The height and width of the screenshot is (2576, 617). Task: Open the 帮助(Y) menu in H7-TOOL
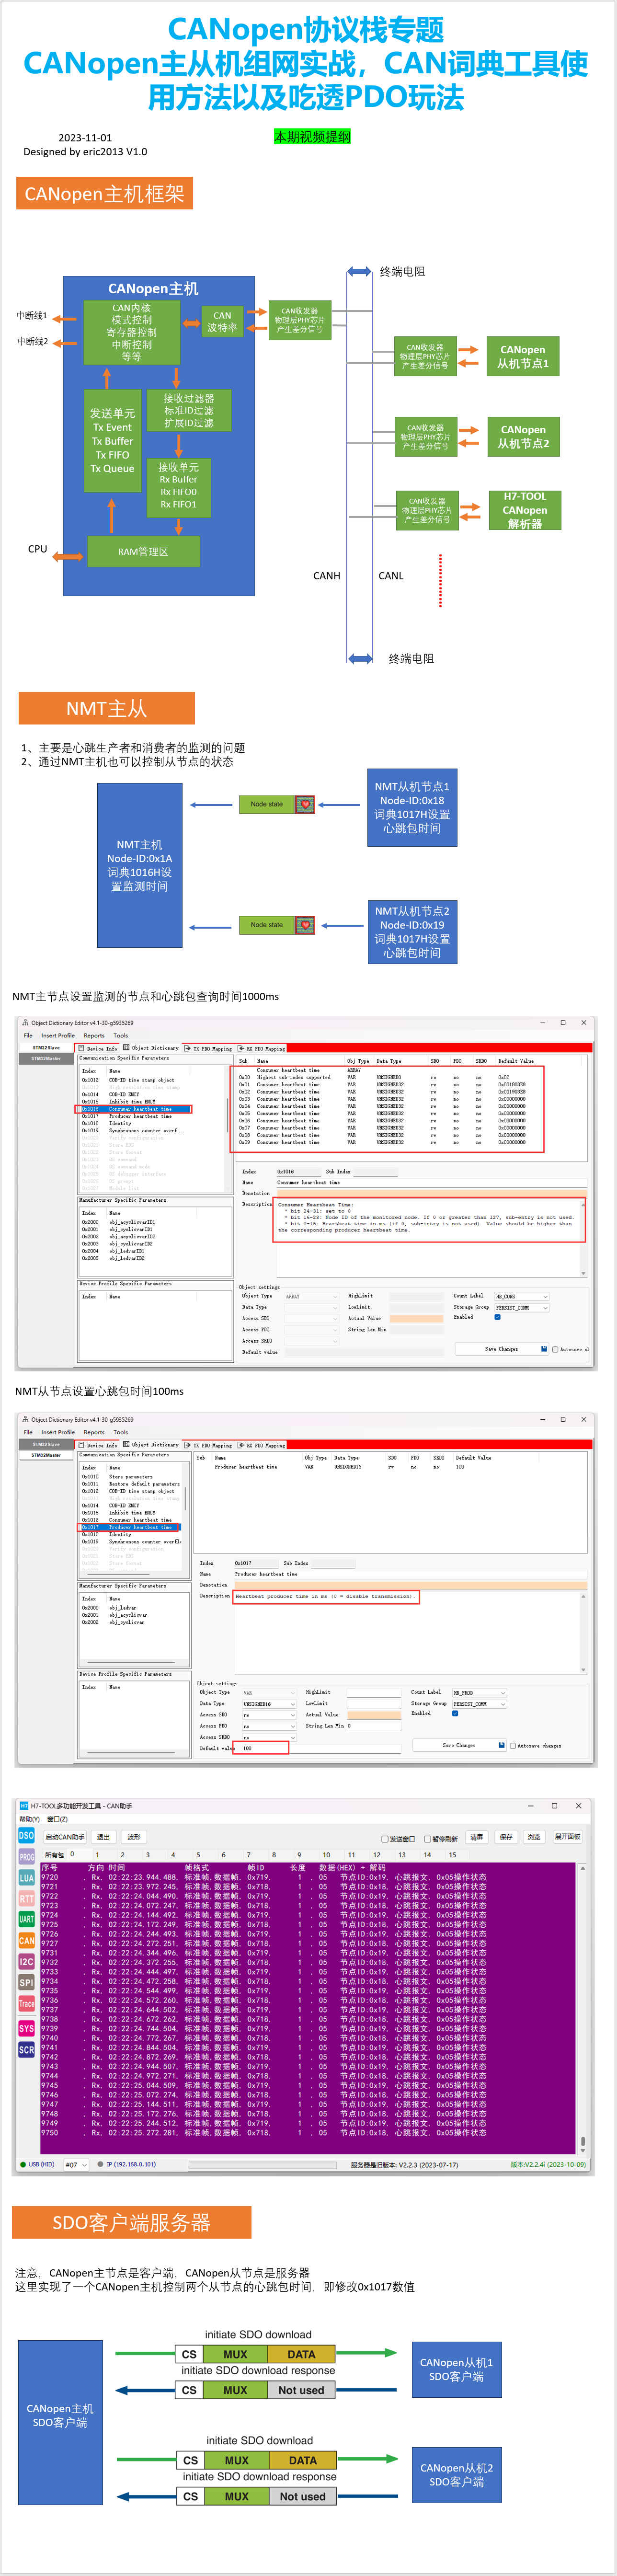click(29, 1819)
